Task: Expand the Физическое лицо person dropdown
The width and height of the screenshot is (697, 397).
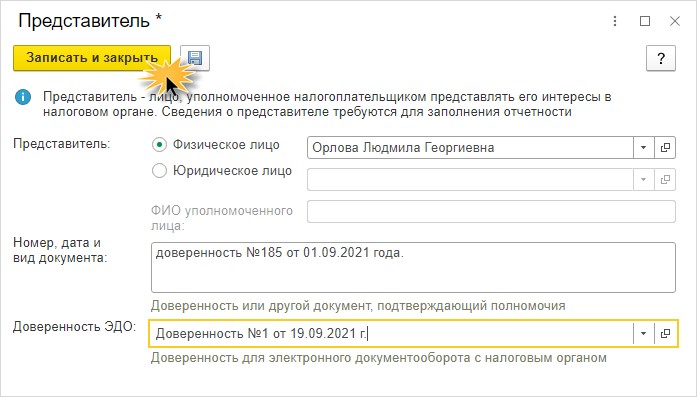Action: pyautogui.click(x=643, y=148)
